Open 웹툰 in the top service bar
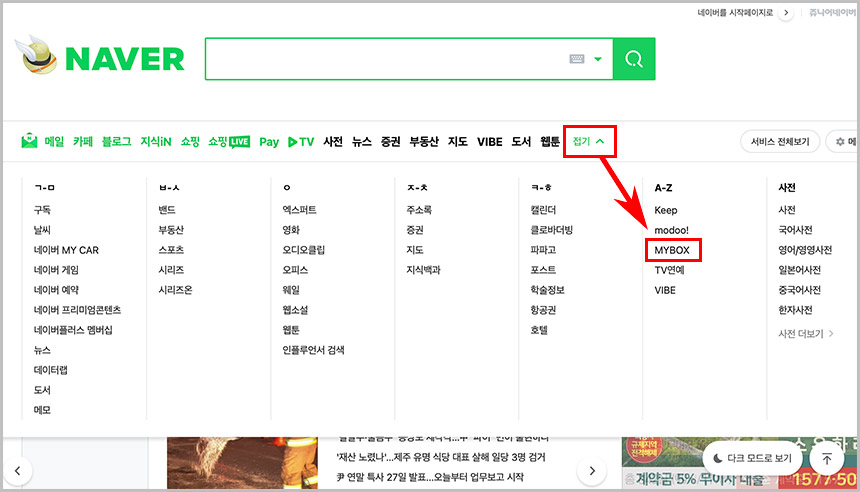This screenshot has width=860, height=492. coord(550,142)
